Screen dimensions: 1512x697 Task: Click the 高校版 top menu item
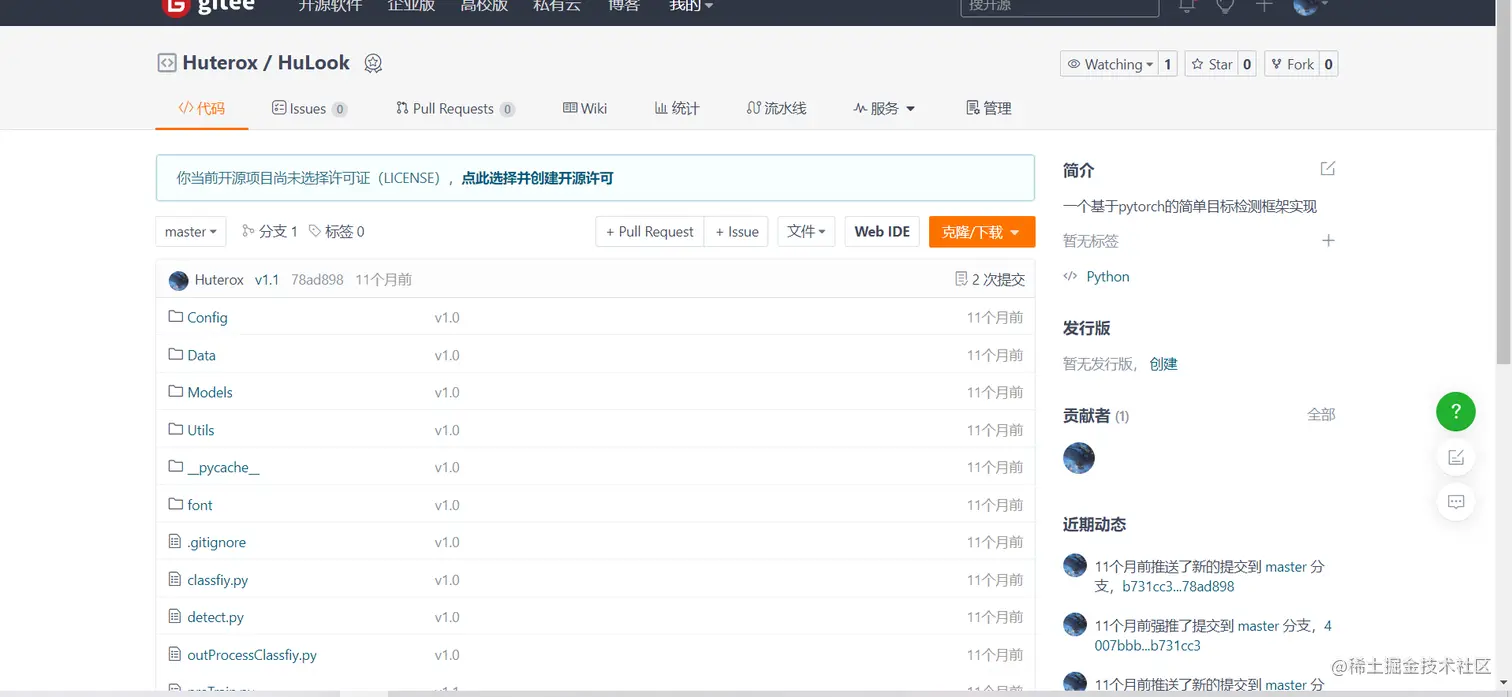(x=484, y=6)
